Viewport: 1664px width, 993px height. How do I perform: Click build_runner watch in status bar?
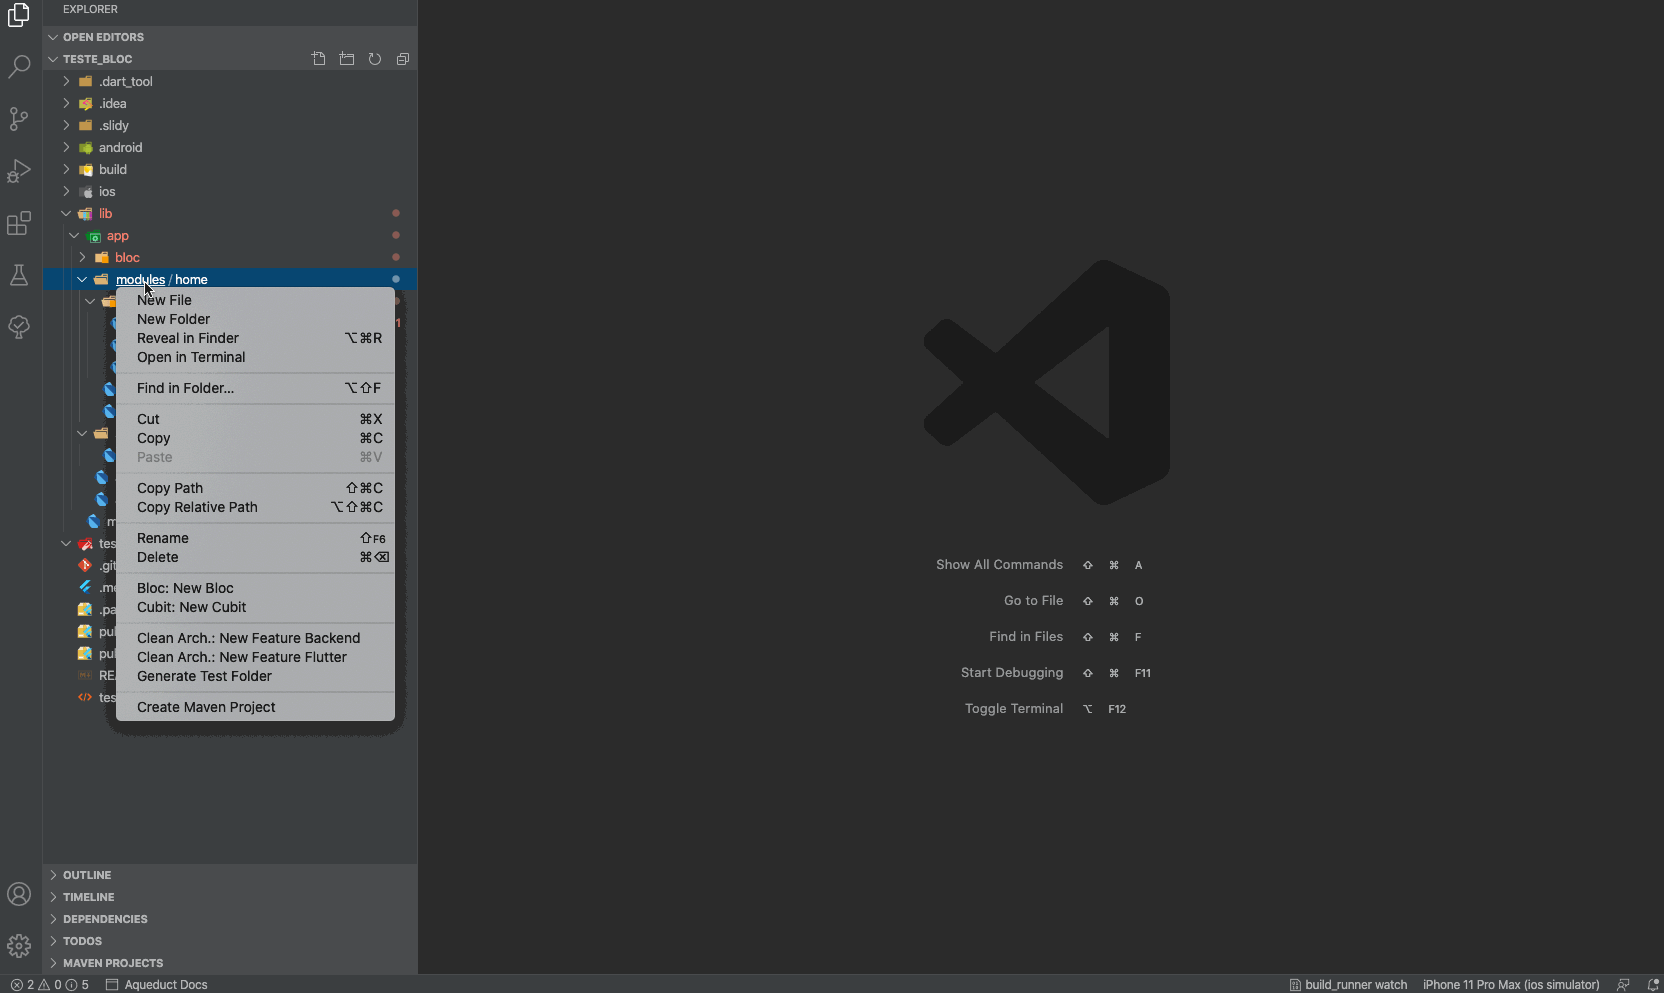[1348, 985]
